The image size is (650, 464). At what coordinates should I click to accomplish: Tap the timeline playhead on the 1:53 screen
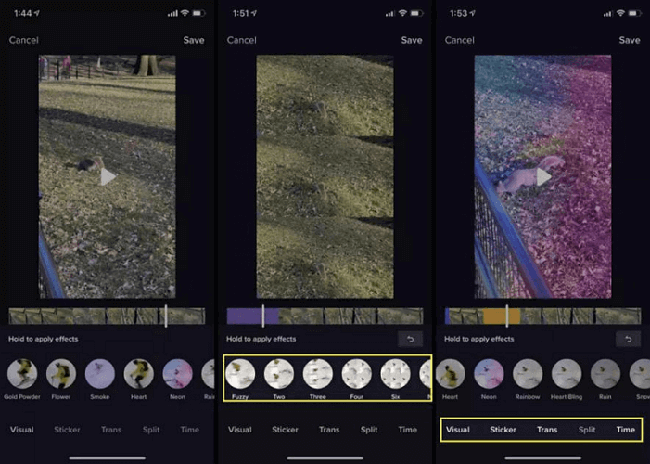[x=507, y=316]
